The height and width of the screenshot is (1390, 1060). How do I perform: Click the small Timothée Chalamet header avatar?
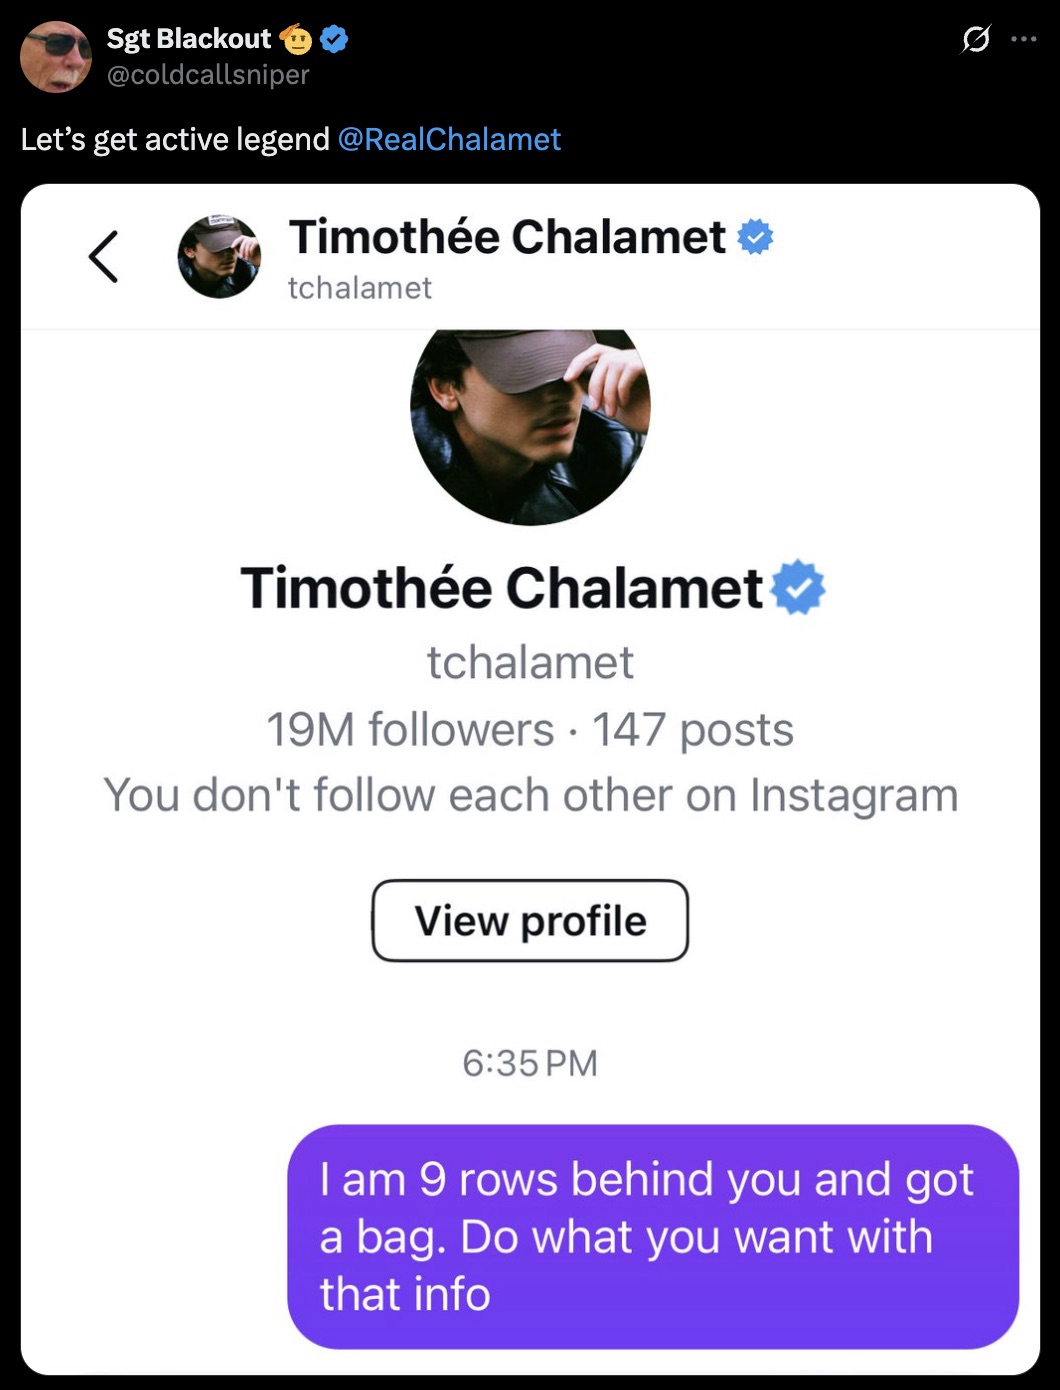pyautogui.click(x=219, y=257)
